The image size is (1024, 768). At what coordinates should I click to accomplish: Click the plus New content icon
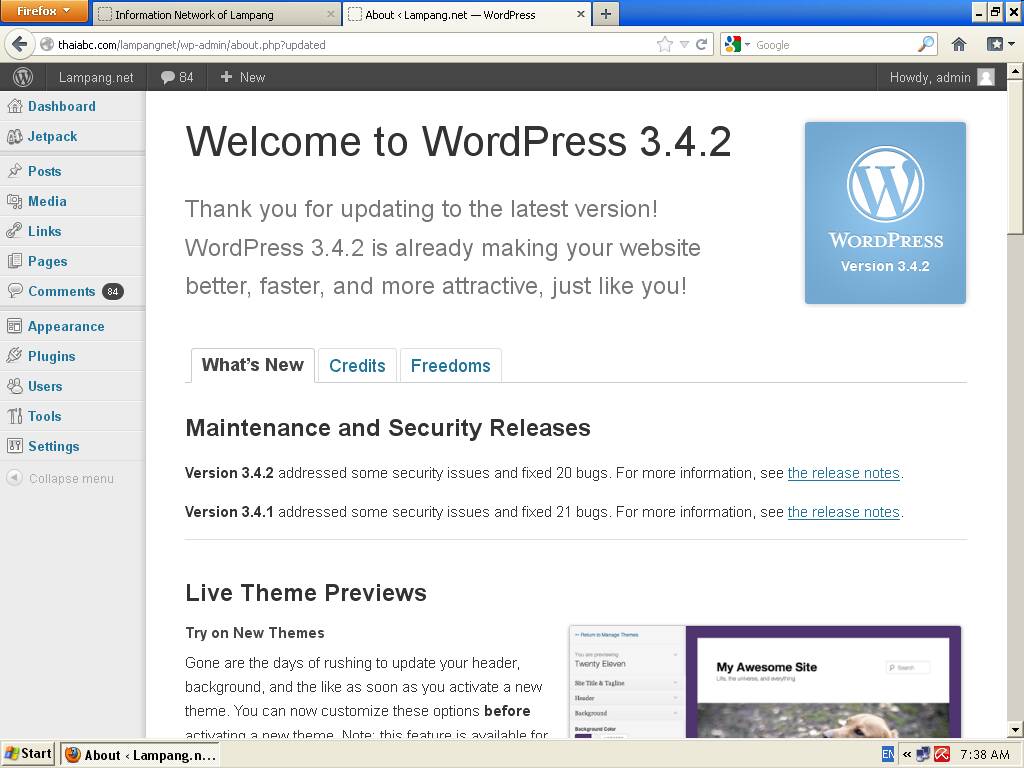click(227, 77)
